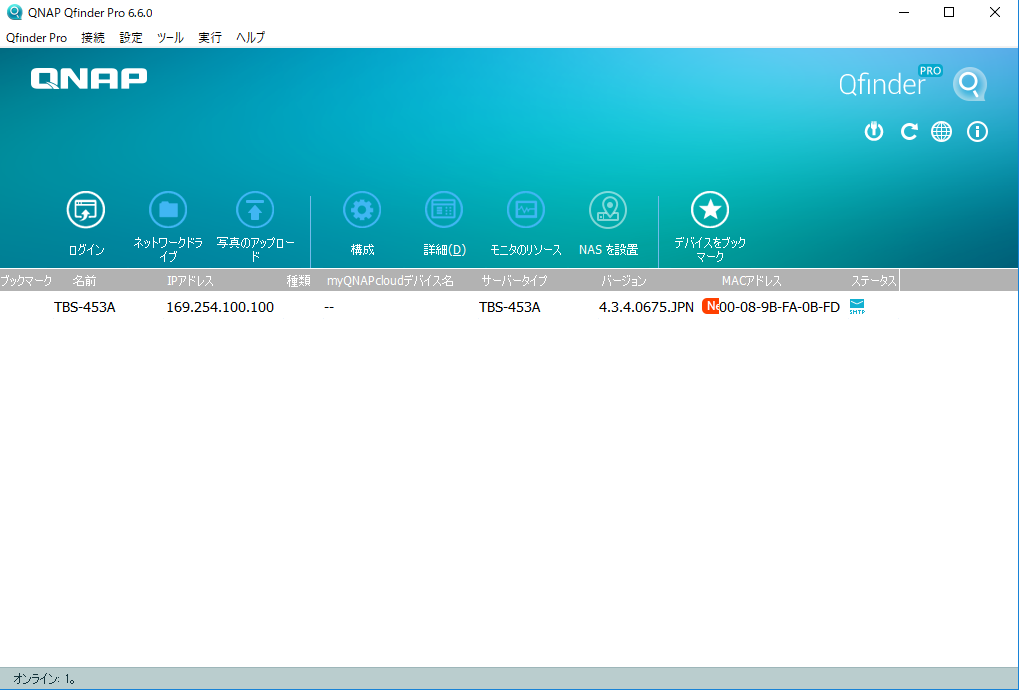Open the 実行 menu

tap(210, 38)
